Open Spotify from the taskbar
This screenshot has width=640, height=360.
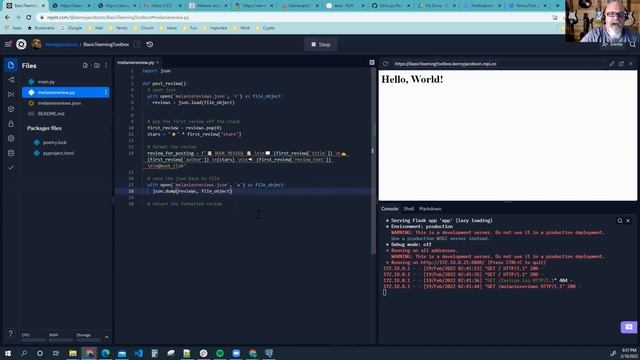[x=220, y=353]
